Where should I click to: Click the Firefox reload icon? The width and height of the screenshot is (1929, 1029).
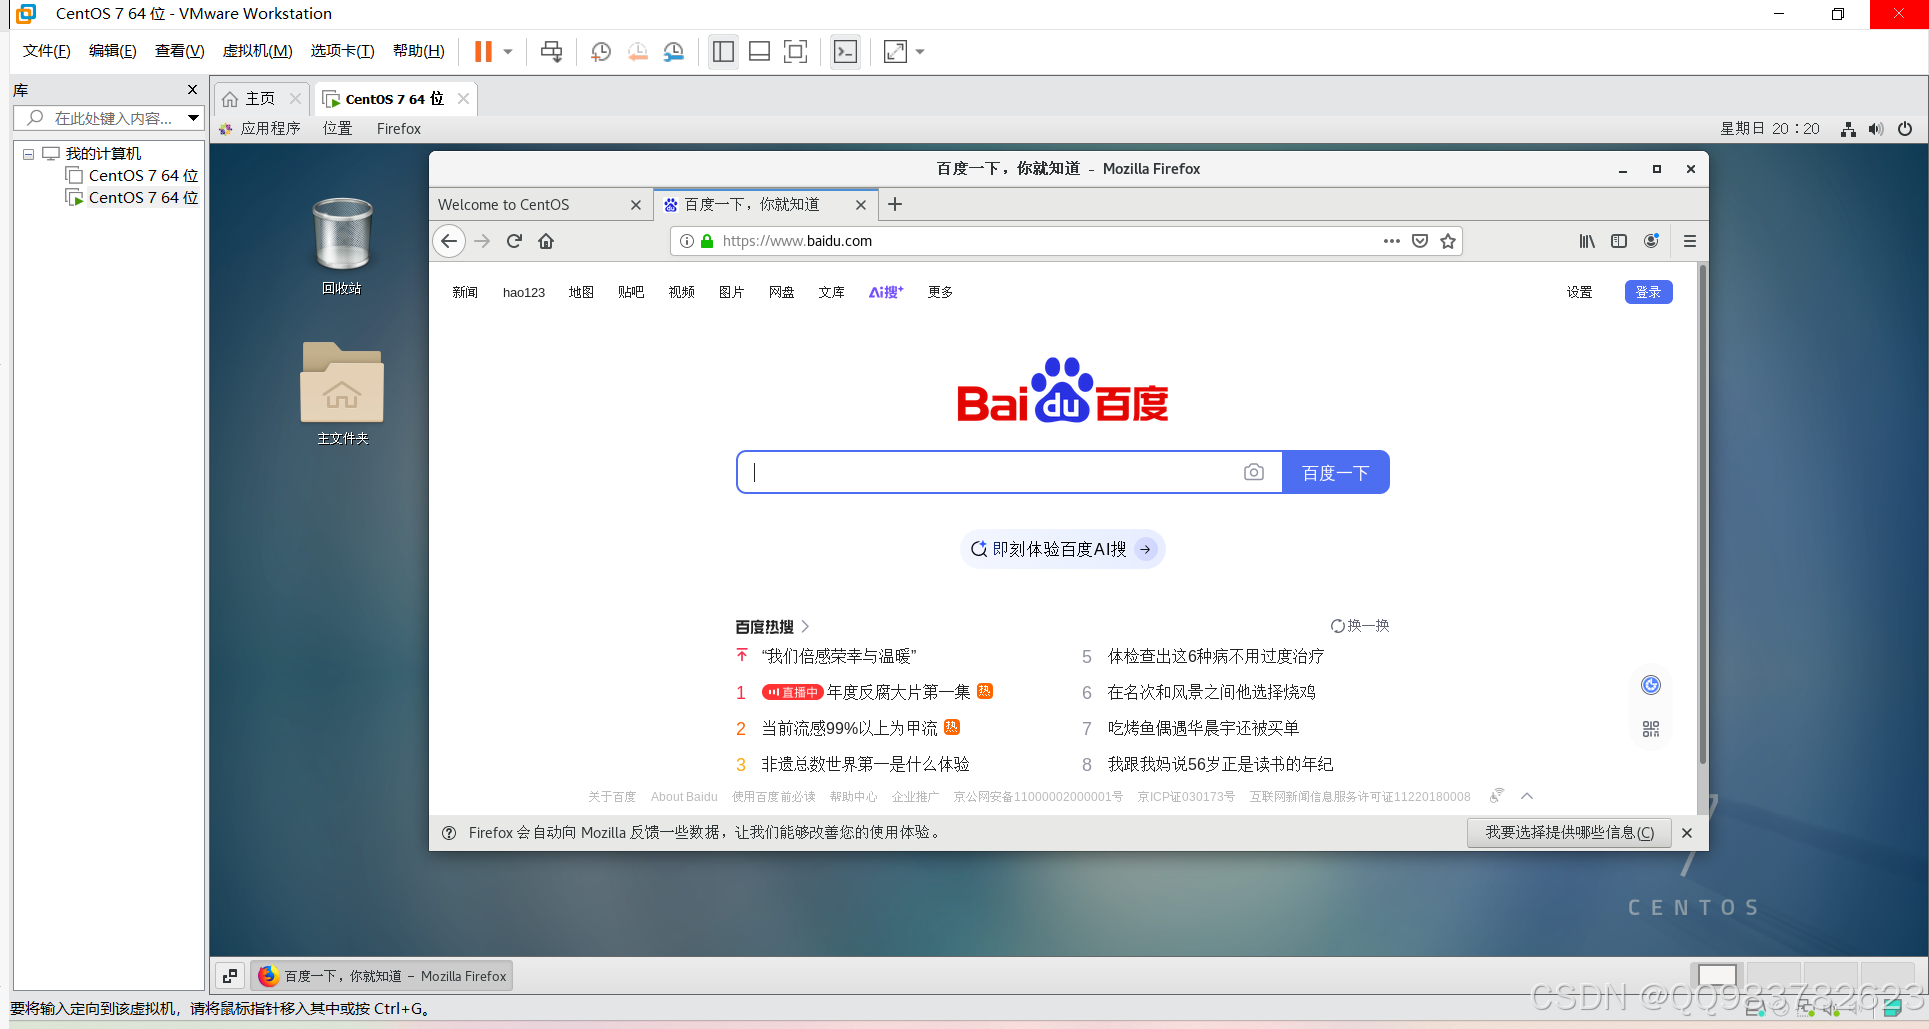click(x=515, y=241)
